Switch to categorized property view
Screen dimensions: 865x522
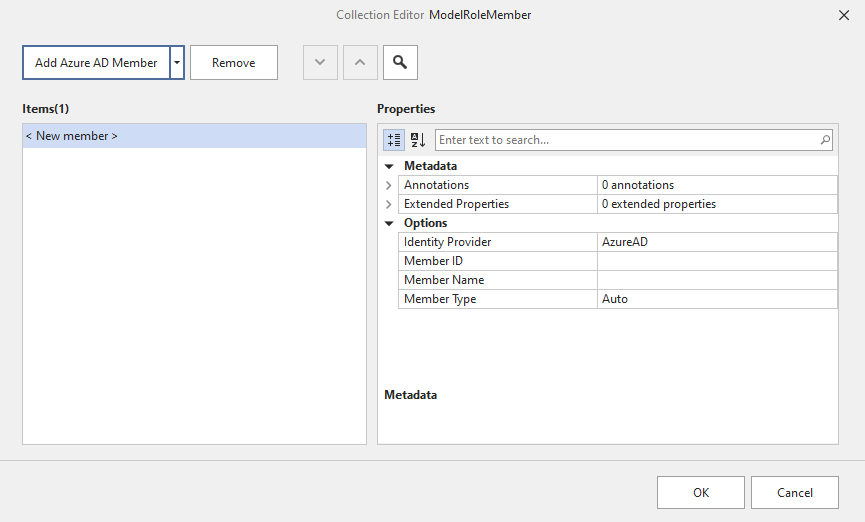[x=394, y=140]
